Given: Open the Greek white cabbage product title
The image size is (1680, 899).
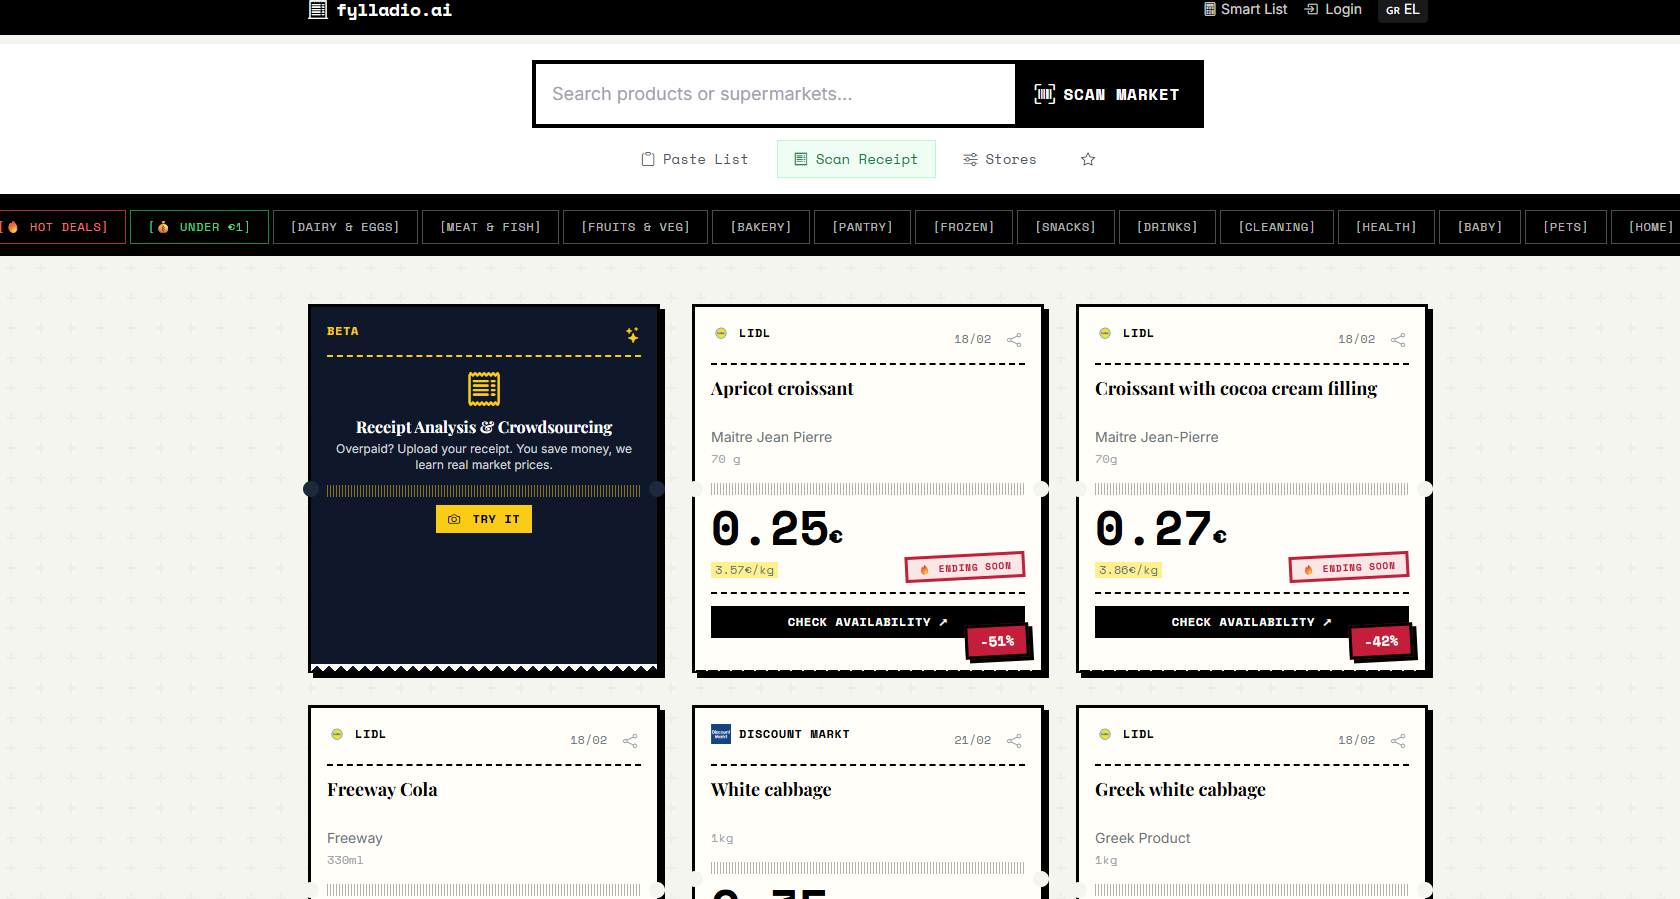Looking at the screenshot, I should 1180,790.
